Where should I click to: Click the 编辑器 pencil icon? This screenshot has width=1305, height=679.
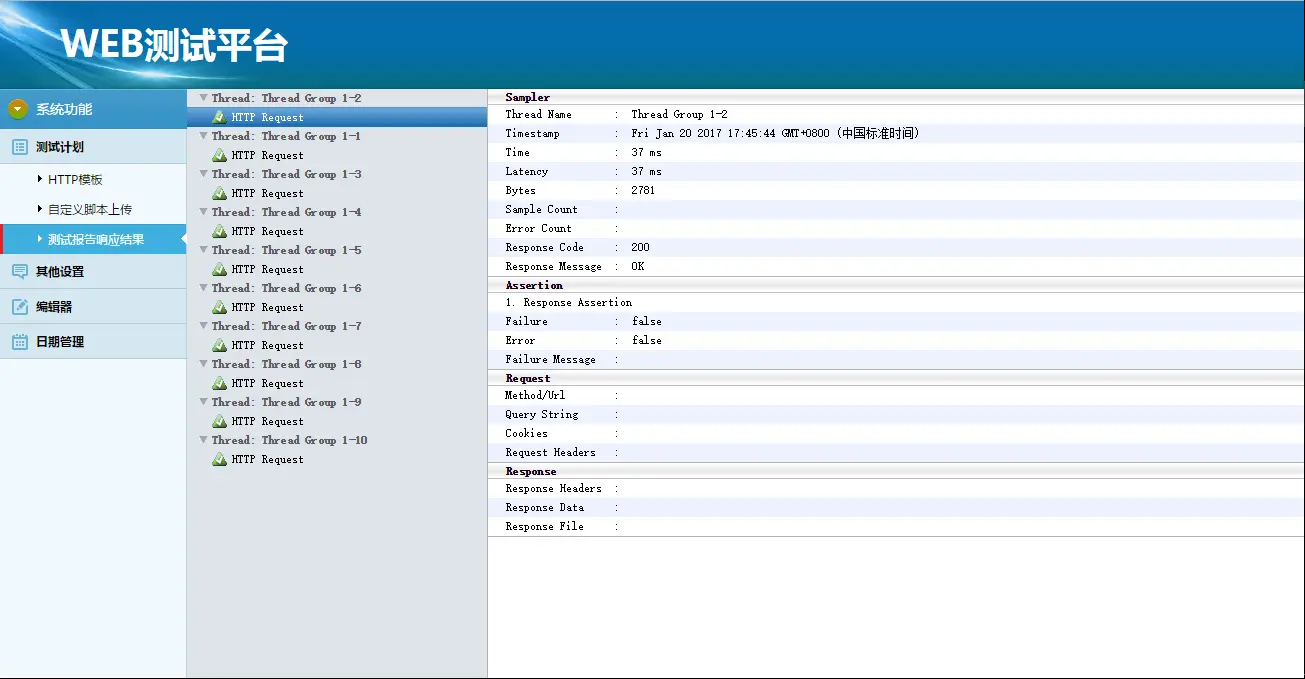click(x=19, y=306)
